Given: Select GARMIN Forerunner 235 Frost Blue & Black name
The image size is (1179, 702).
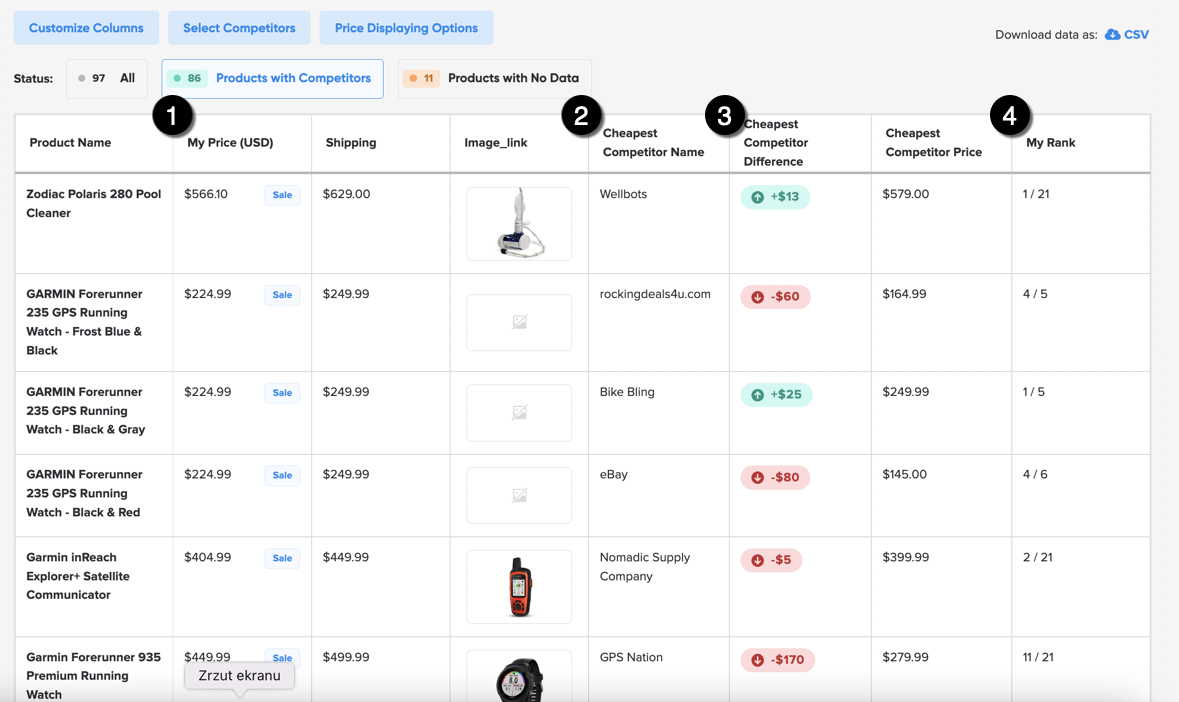Looking at the screenshot, I should click(84, 322).
